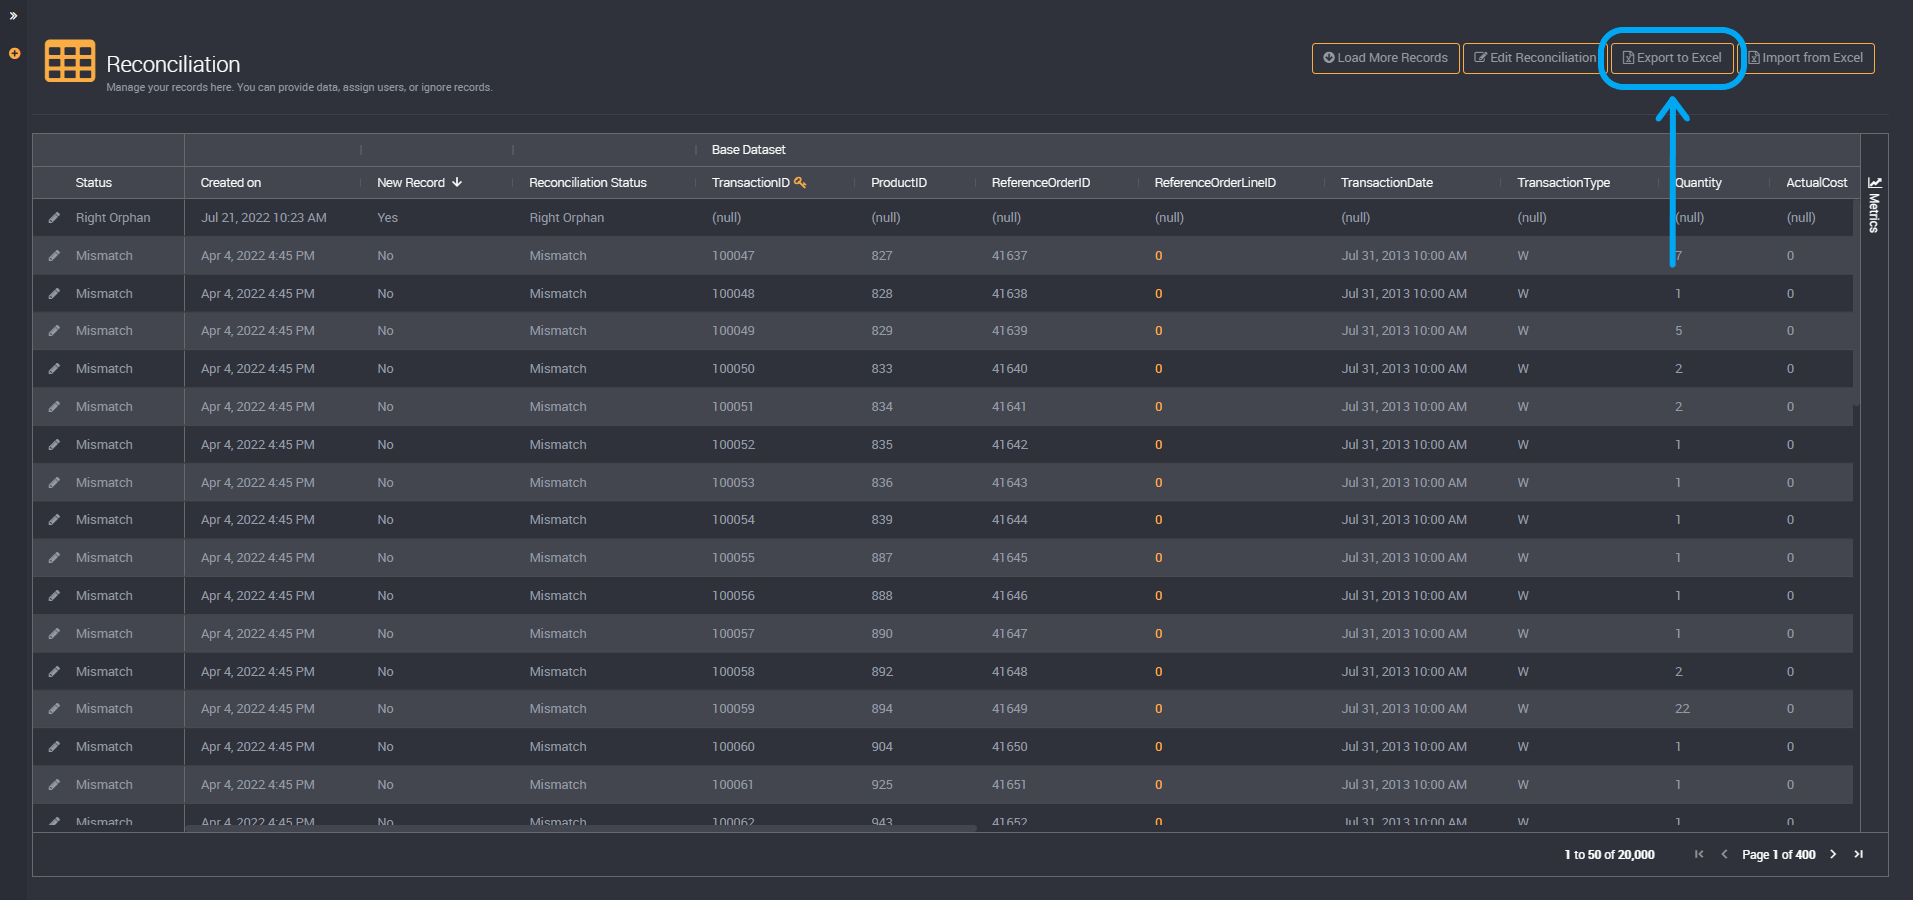Go to first page of results
The height and width of the screenshot is (900, 1913).
(x=1699, y=854)
